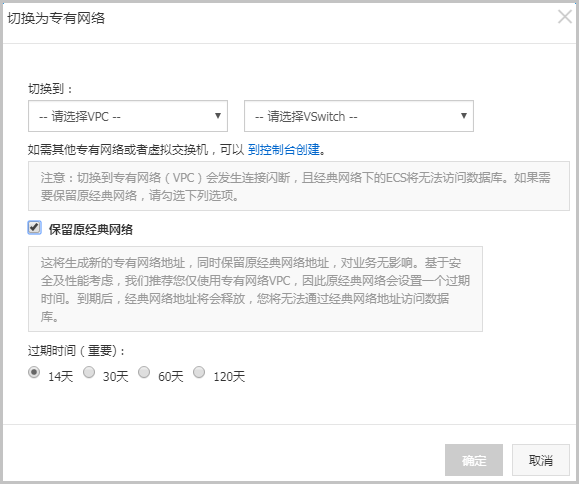579x484 pixels.
Task: Click the 注意 VPC warning notice box
Action: point(299,186)
